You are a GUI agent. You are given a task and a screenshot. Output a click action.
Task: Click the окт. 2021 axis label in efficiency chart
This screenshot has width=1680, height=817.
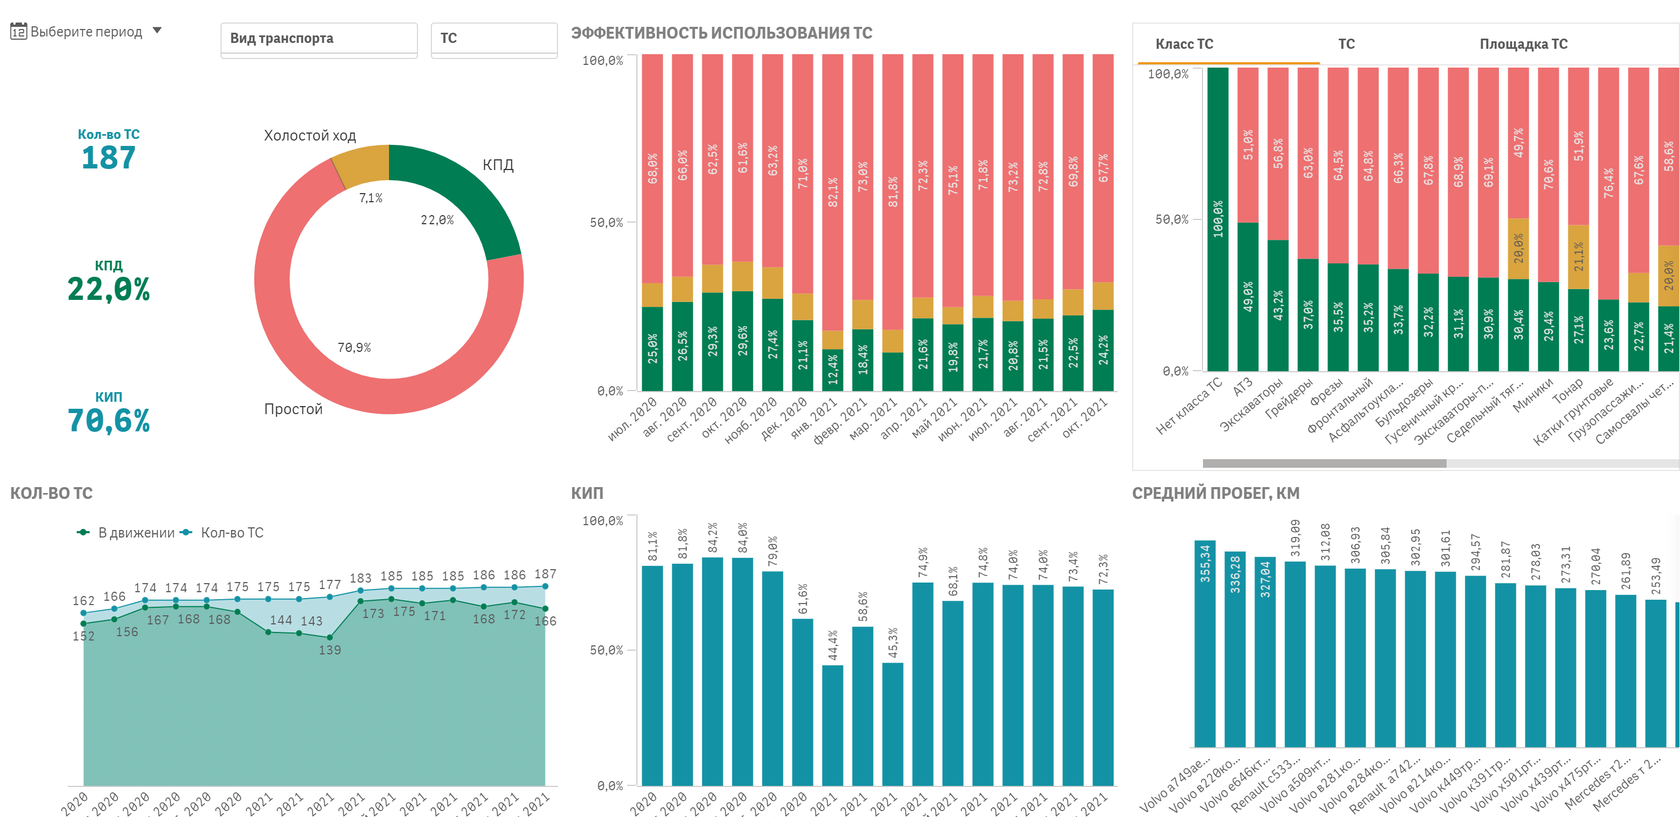point(1085,419)
